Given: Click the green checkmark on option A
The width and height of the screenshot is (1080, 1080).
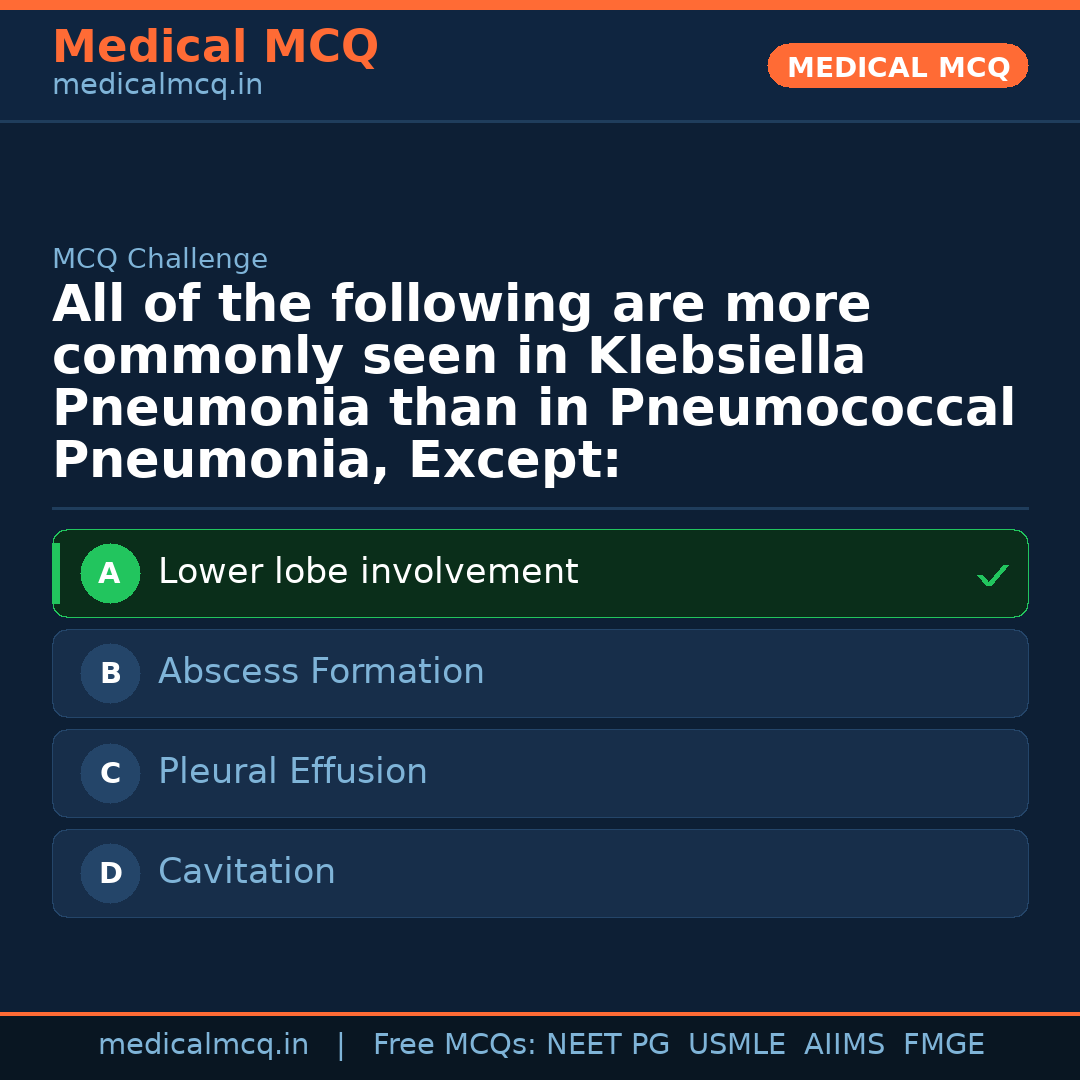Looking at the screenshot, I should 992,575.
